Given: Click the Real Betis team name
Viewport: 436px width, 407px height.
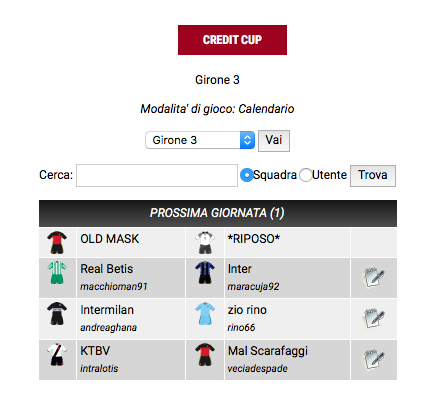Looking at the screenshot, I should click(x=107, y=269).
